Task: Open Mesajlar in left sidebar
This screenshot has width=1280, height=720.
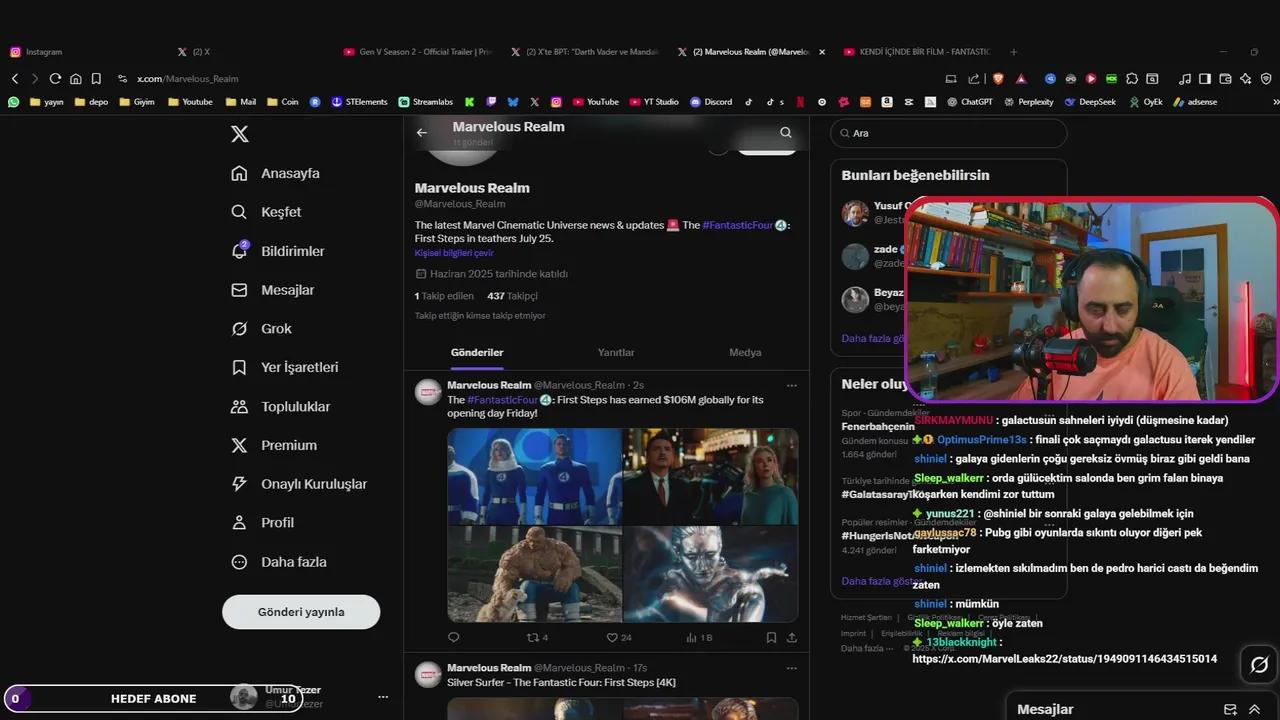Action: coord(273,290)
